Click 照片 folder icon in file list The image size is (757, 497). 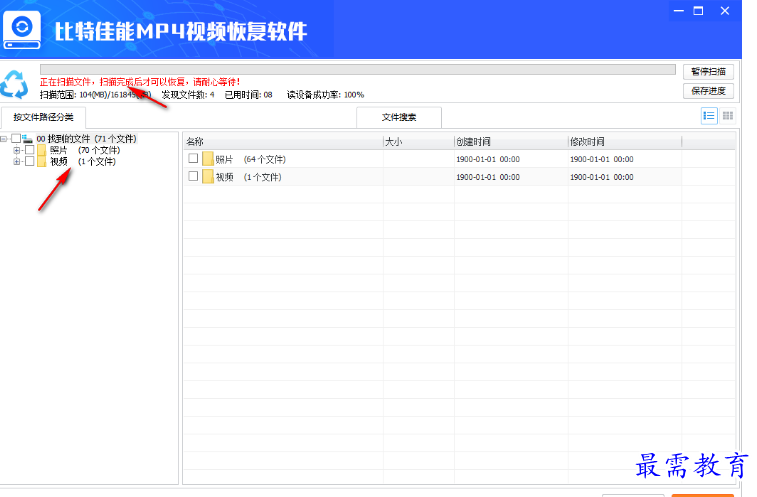click(x=208, y=159)
